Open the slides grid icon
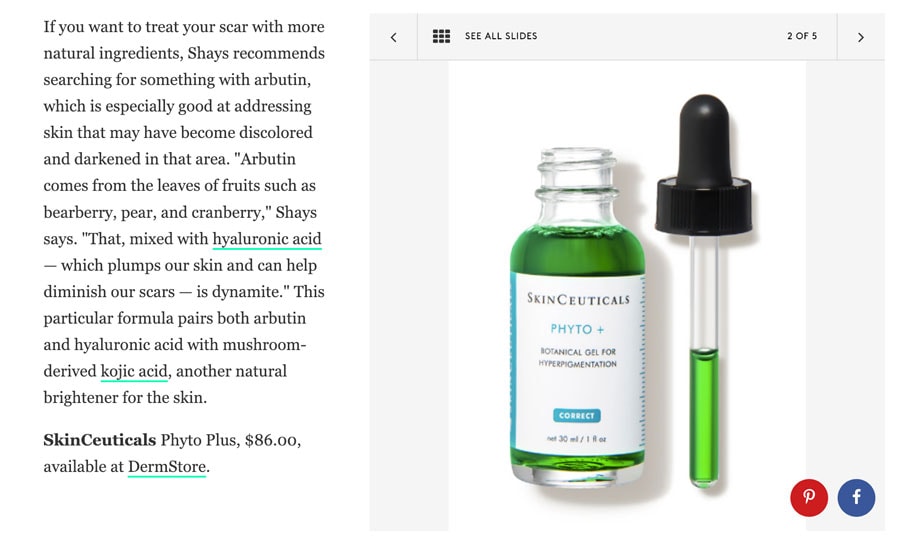Image resolution: width=900 pixels, height=548 pixels. (441, 36)
